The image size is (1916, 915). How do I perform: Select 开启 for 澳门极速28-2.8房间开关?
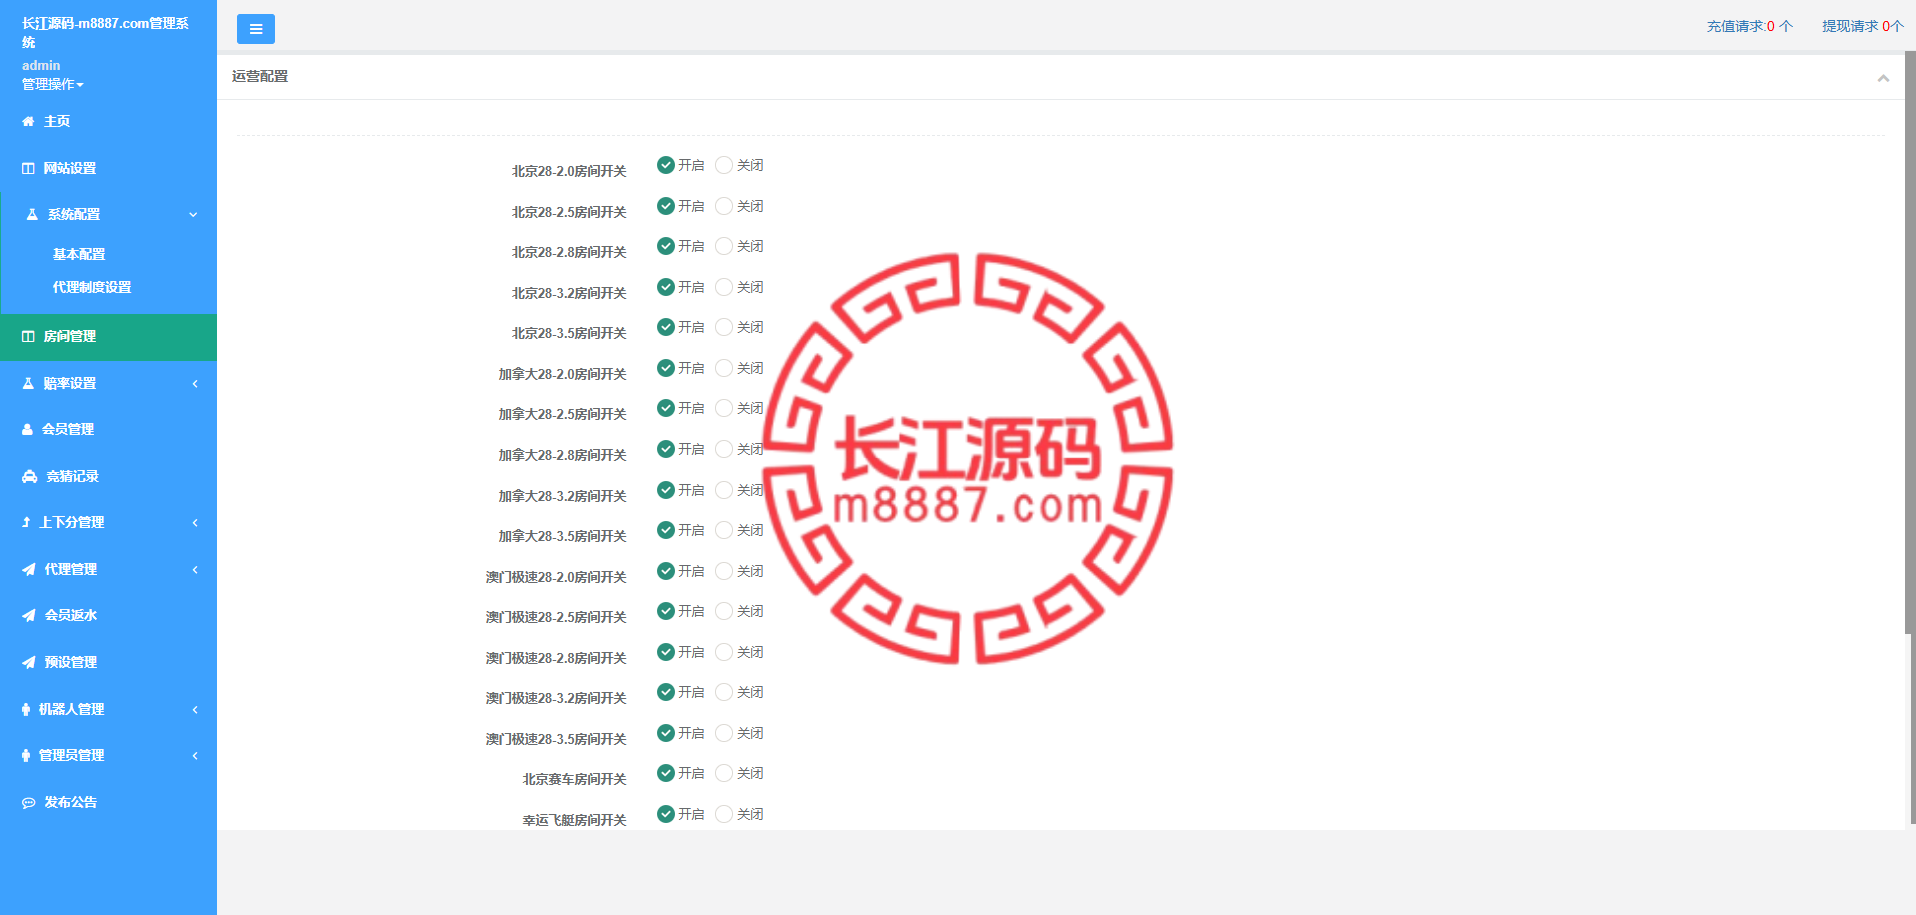[x=666, y=652]
